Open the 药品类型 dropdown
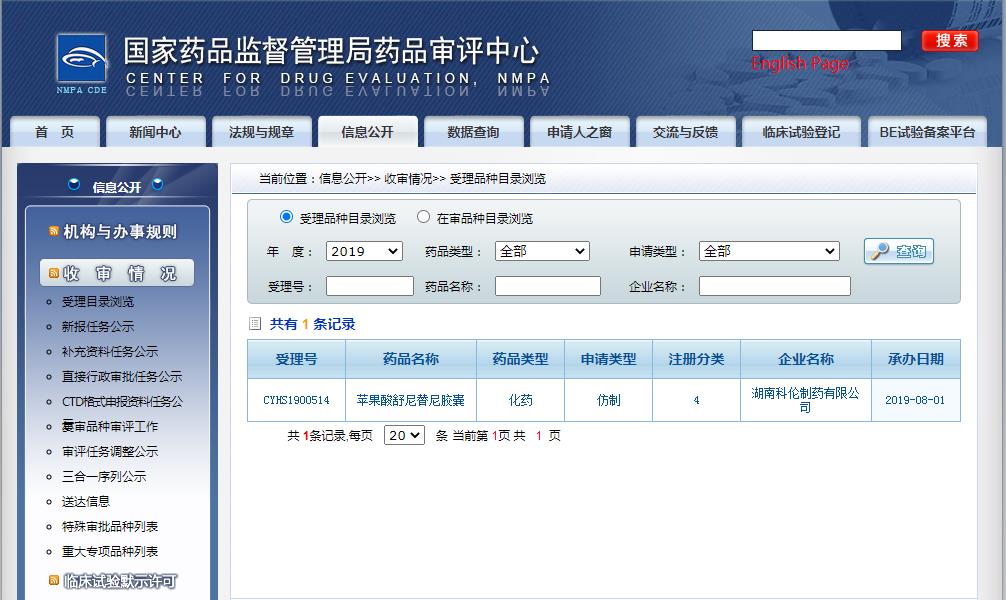The height and width of the screenshot is (600, 1006). [542, 252]
